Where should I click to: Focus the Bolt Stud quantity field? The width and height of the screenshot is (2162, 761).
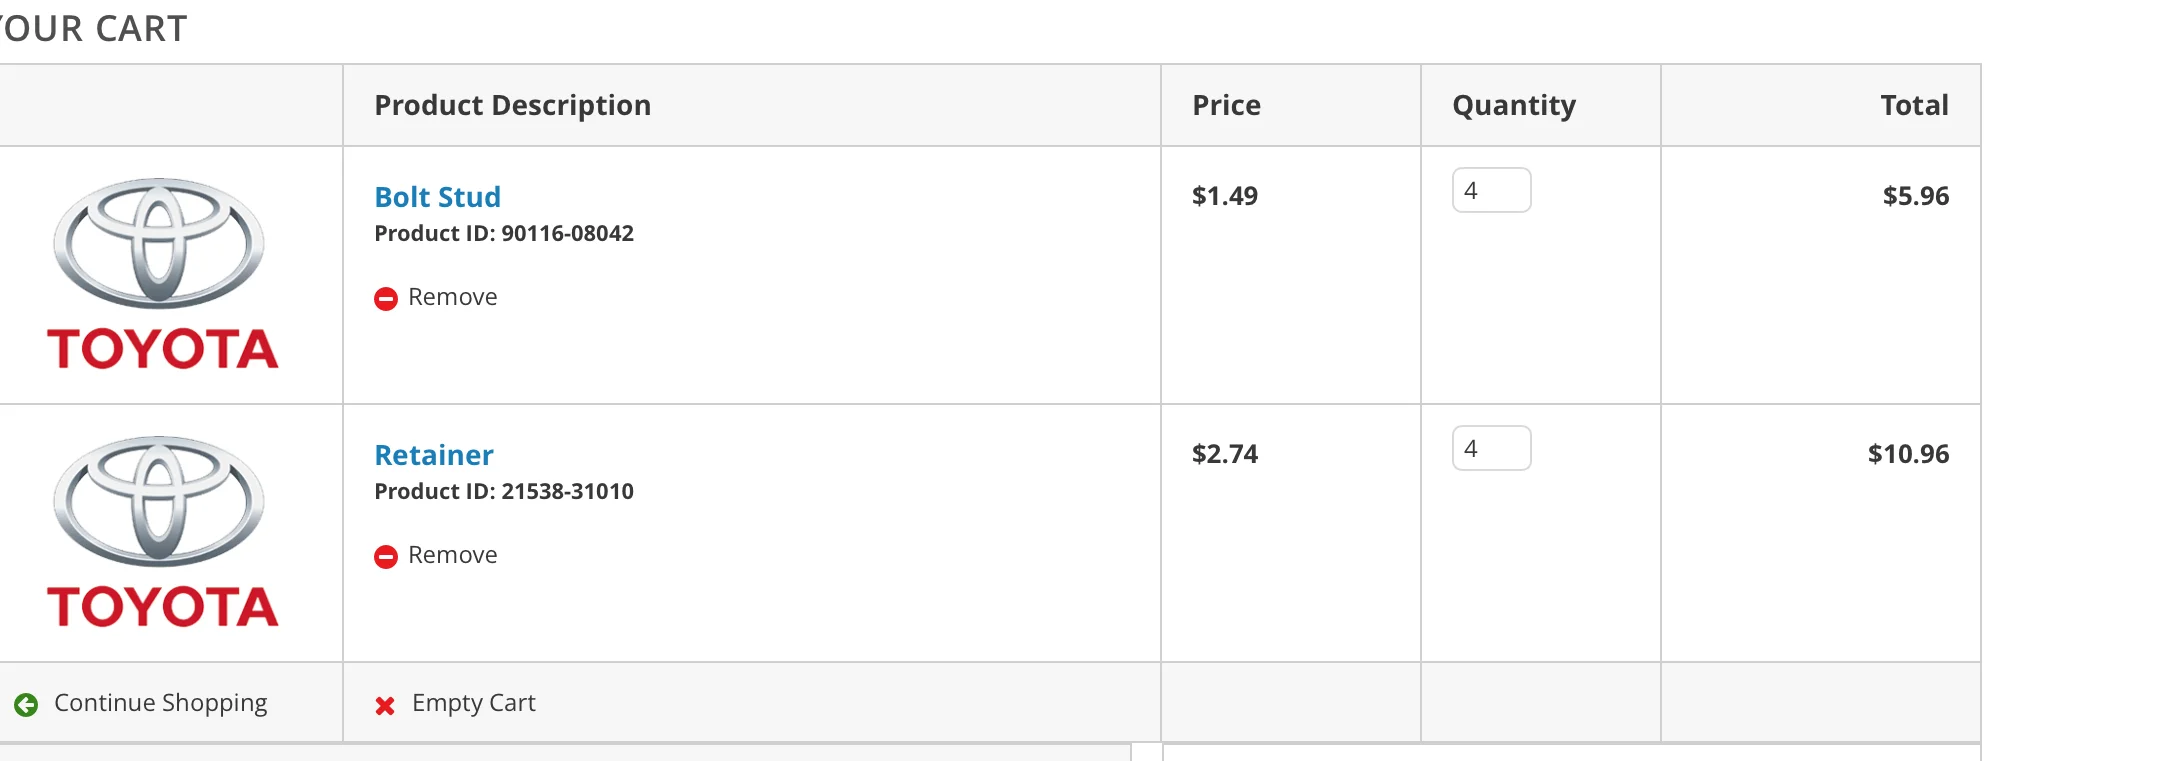point(1491,190)
